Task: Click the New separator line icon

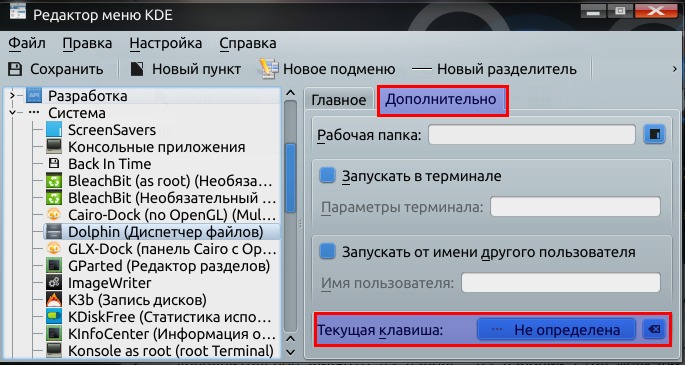Action: pos(422,69)
